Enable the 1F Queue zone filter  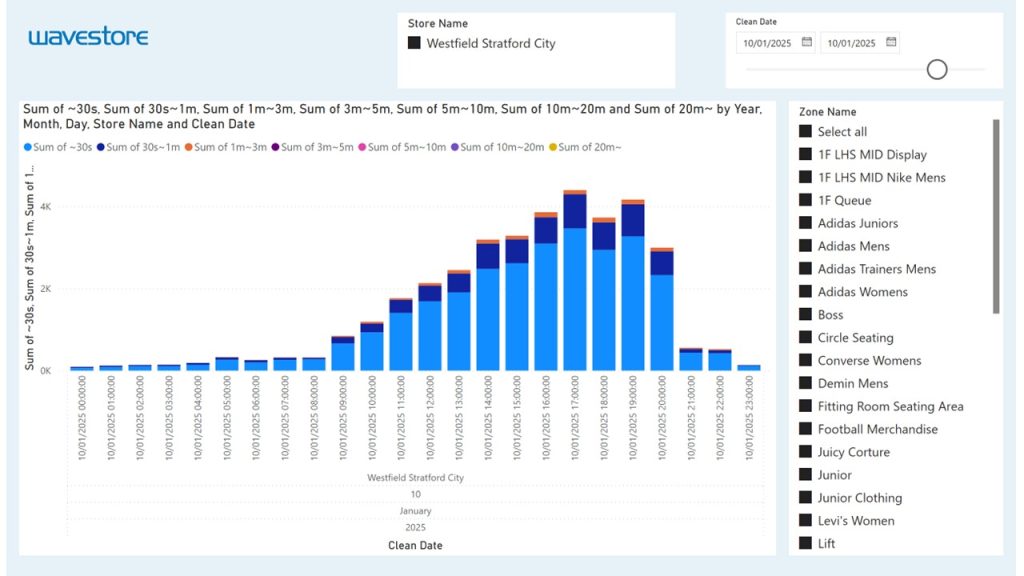pos(805,200)
